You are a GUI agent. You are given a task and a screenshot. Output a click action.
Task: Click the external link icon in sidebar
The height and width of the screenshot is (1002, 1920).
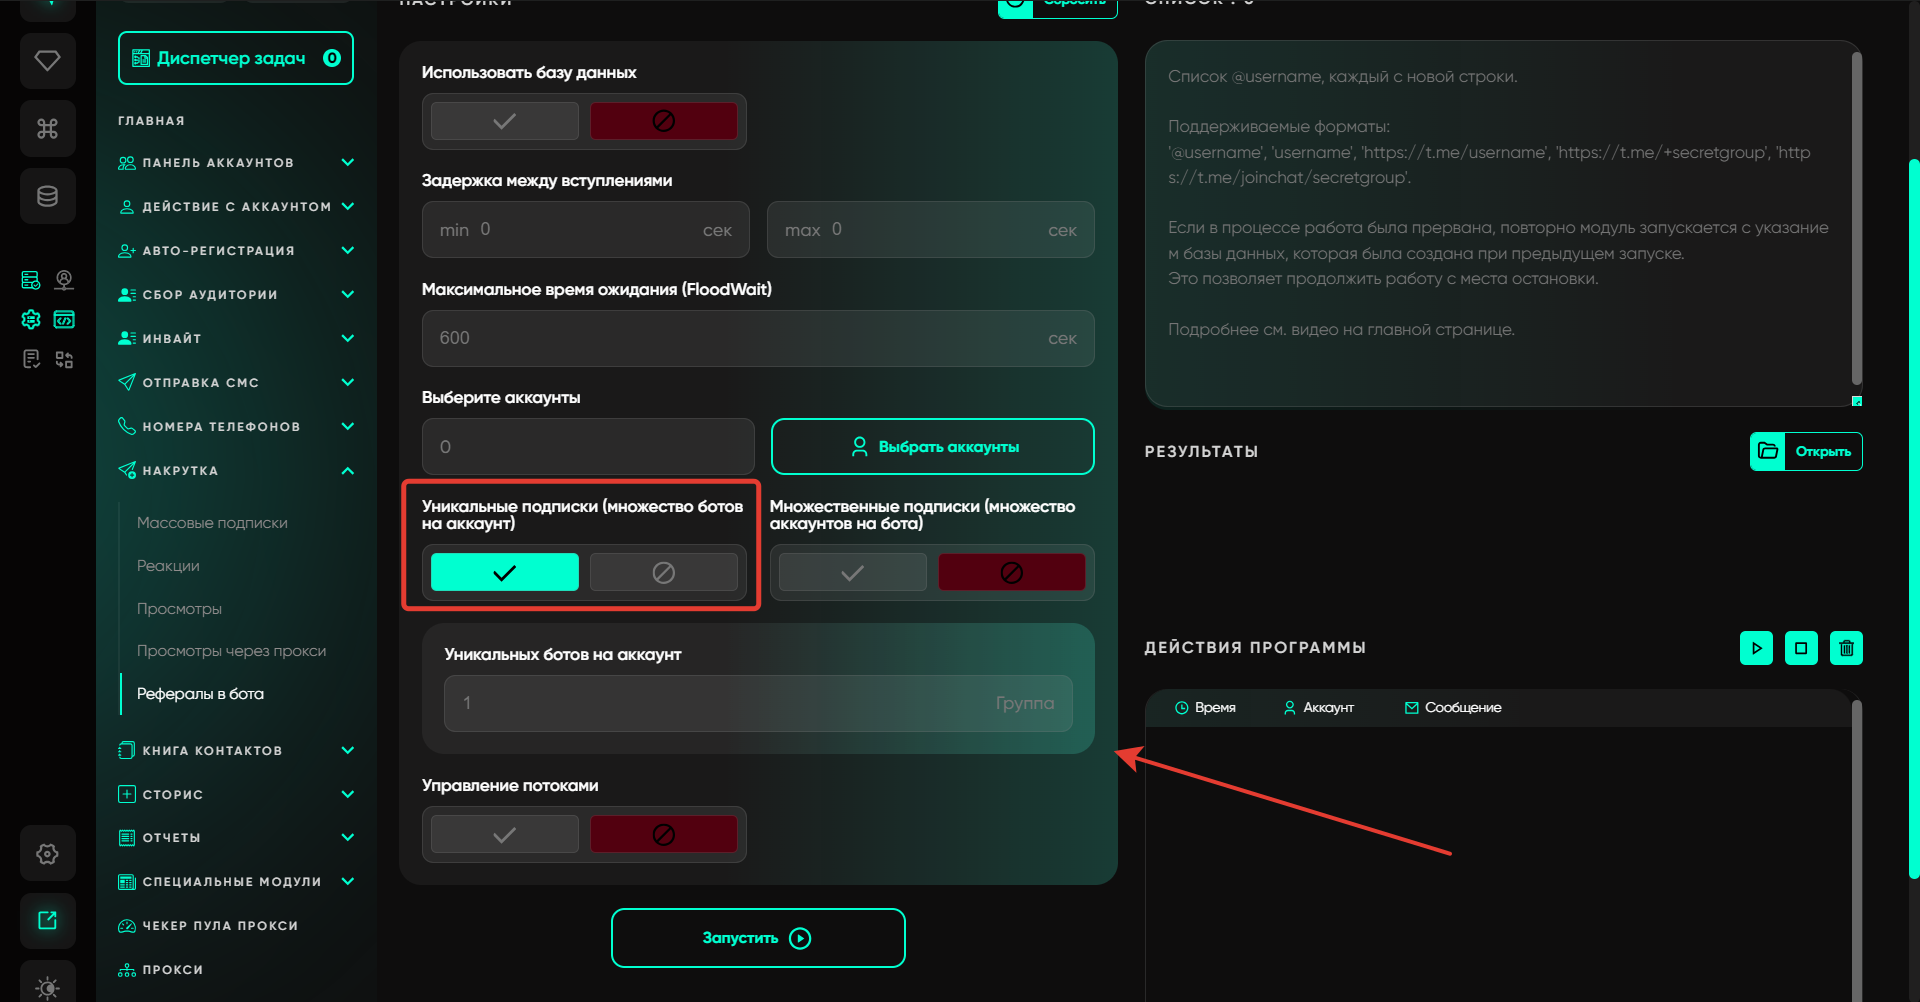[x=47, y=921]
